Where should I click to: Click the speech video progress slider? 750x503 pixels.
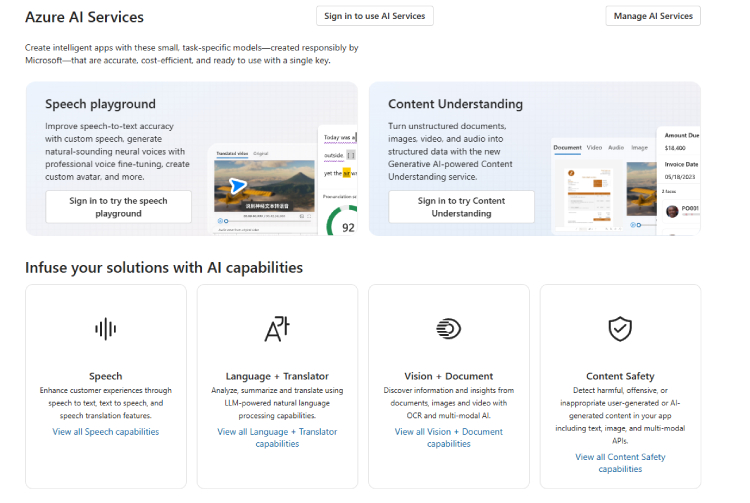(x=265, y=221)
